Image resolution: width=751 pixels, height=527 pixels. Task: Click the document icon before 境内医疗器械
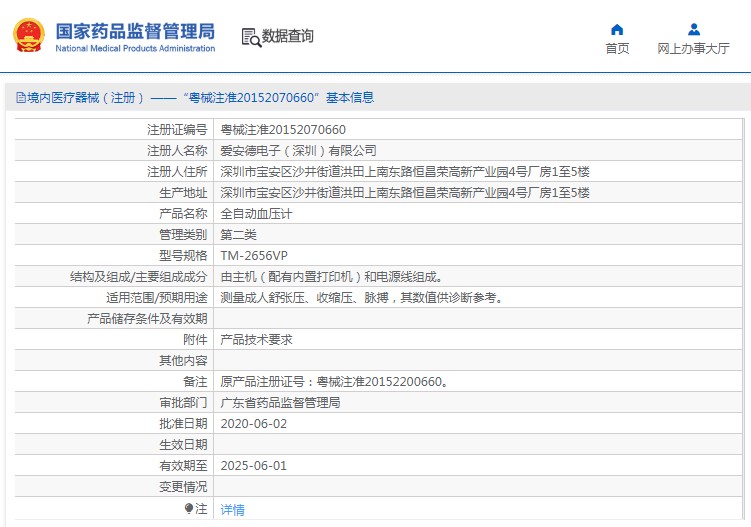pos(21,98)
